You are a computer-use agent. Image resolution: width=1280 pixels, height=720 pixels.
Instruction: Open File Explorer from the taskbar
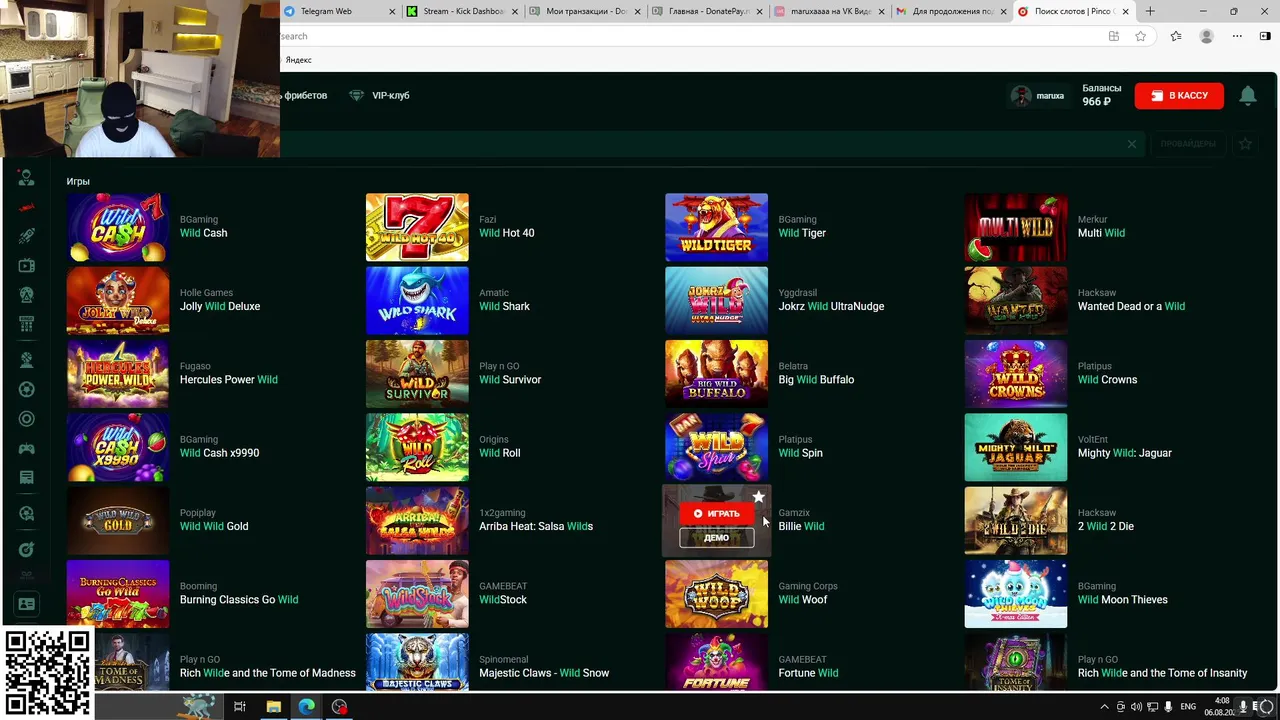tap(273, 707)
